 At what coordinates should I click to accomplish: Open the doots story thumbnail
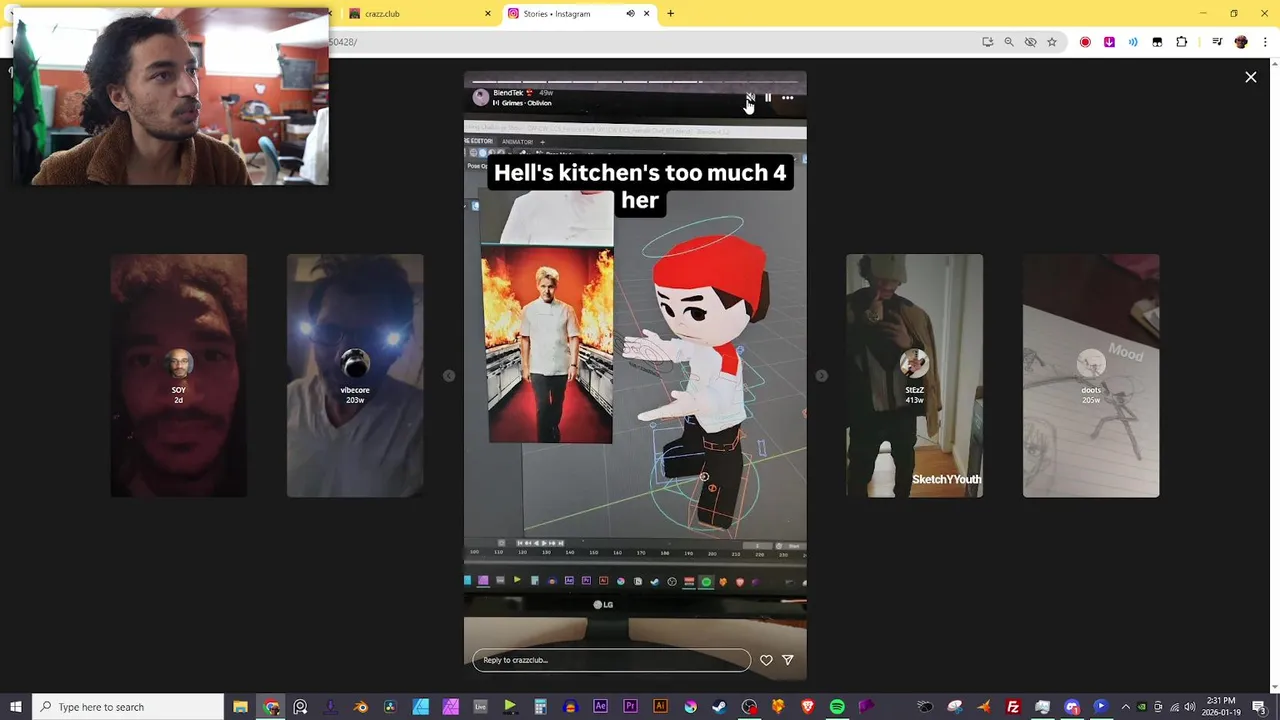point(1091,376)
